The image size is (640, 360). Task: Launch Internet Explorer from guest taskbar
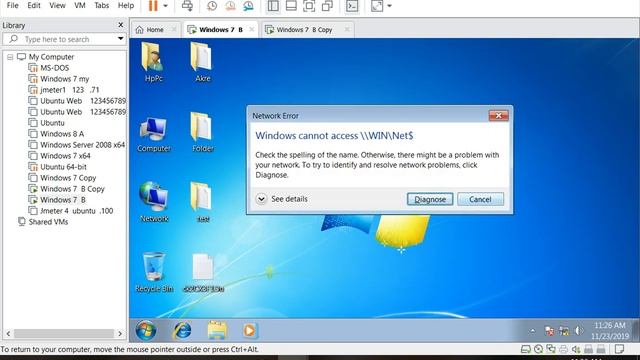pos(182,330)
